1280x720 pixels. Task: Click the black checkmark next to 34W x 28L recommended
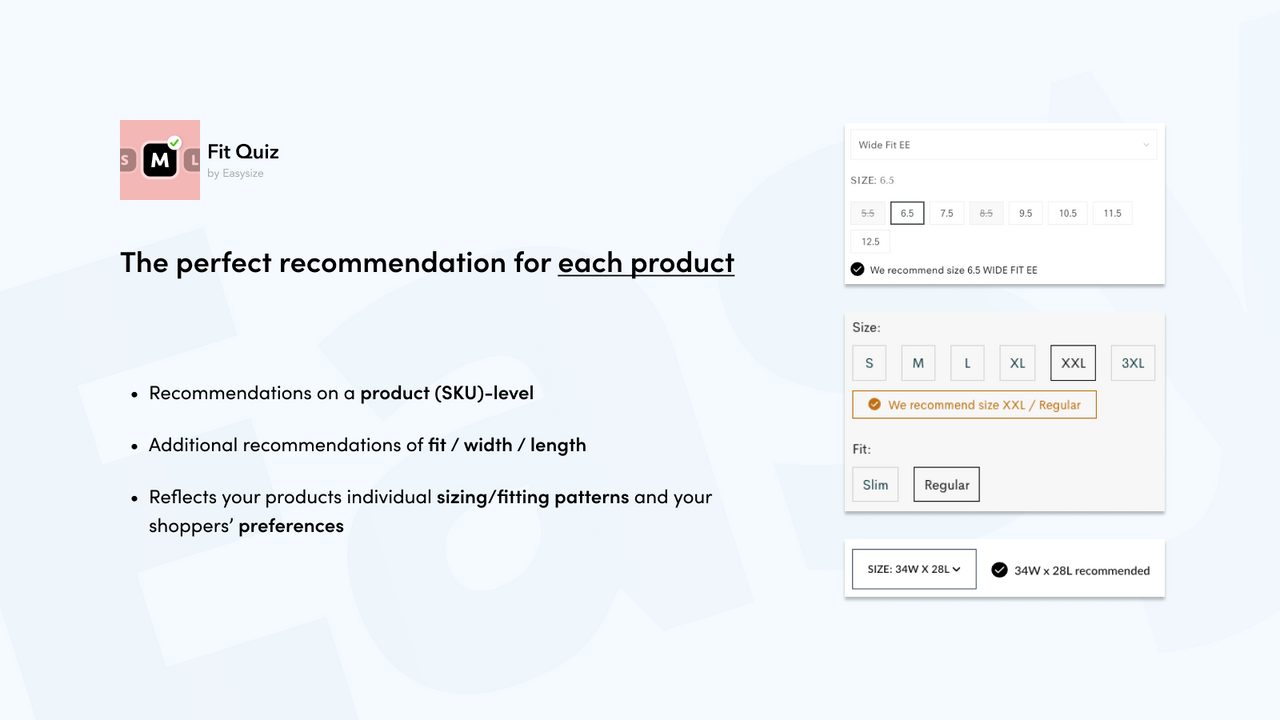[x=999, y=569]
